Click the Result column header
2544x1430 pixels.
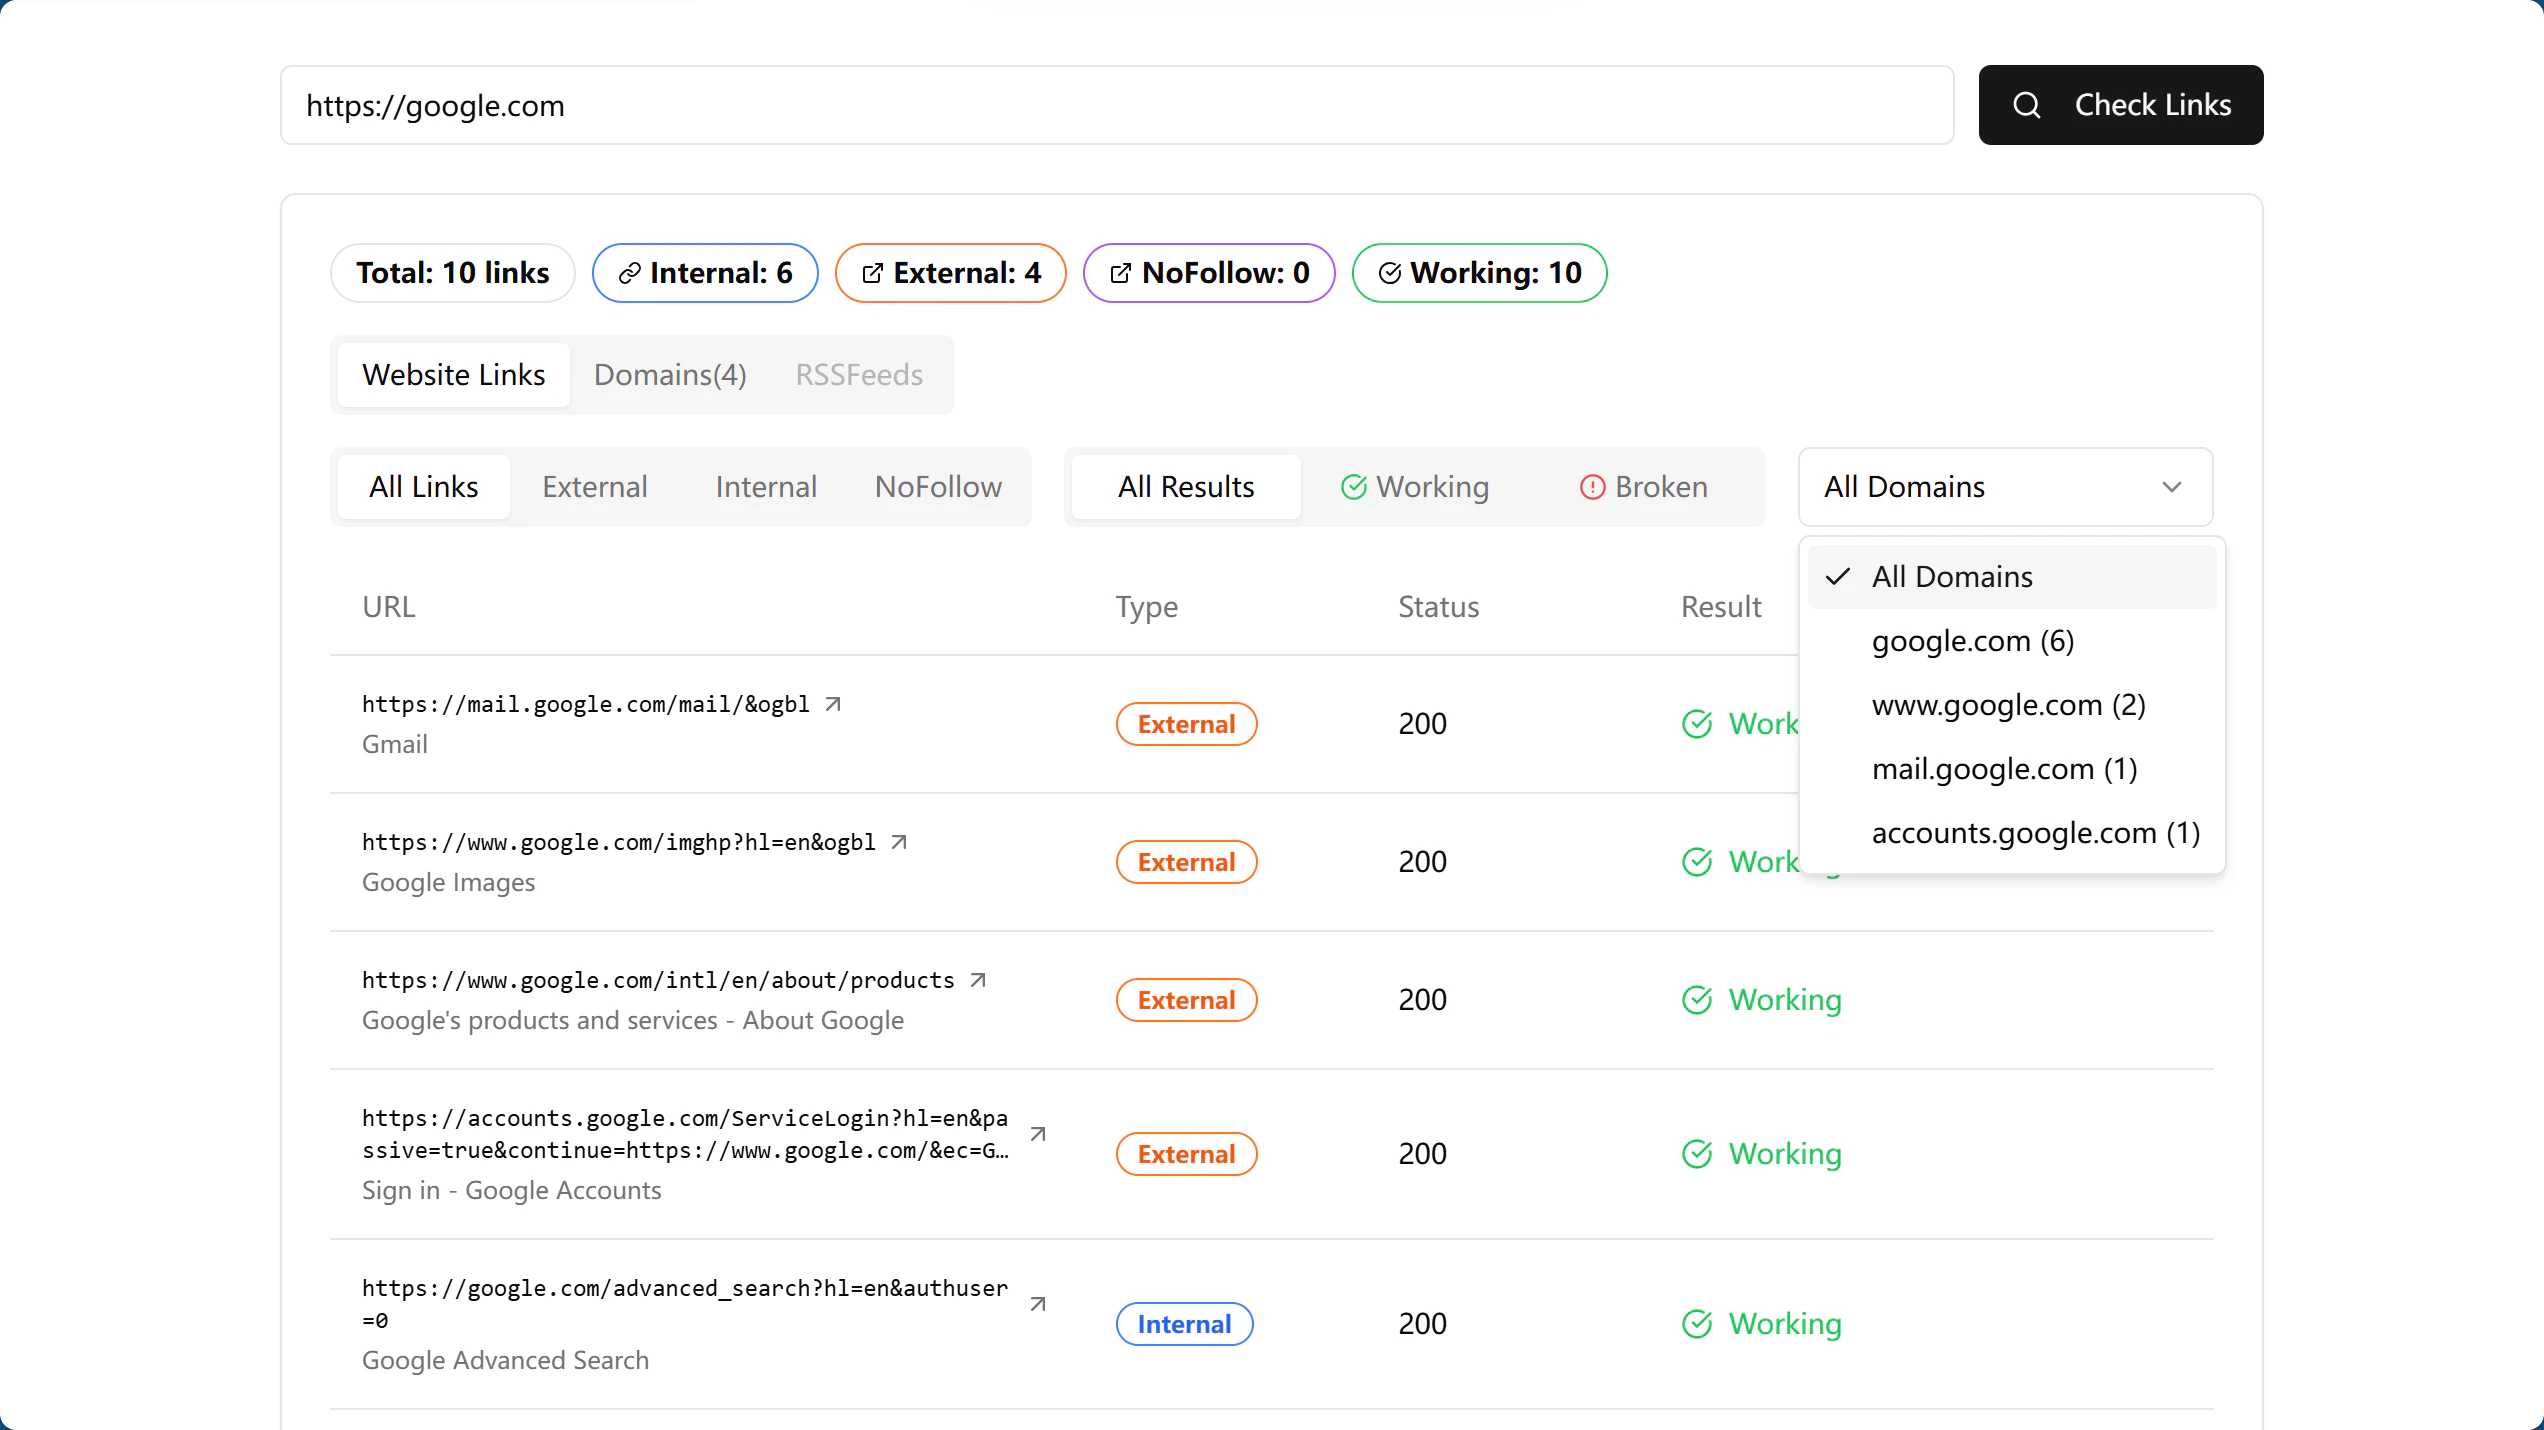pos(1721,607)
